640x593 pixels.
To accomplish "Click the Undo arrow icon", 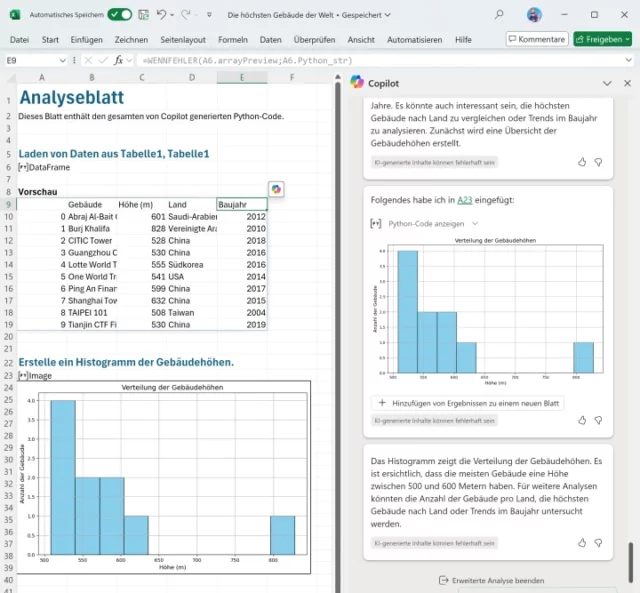I will point(161,15).
